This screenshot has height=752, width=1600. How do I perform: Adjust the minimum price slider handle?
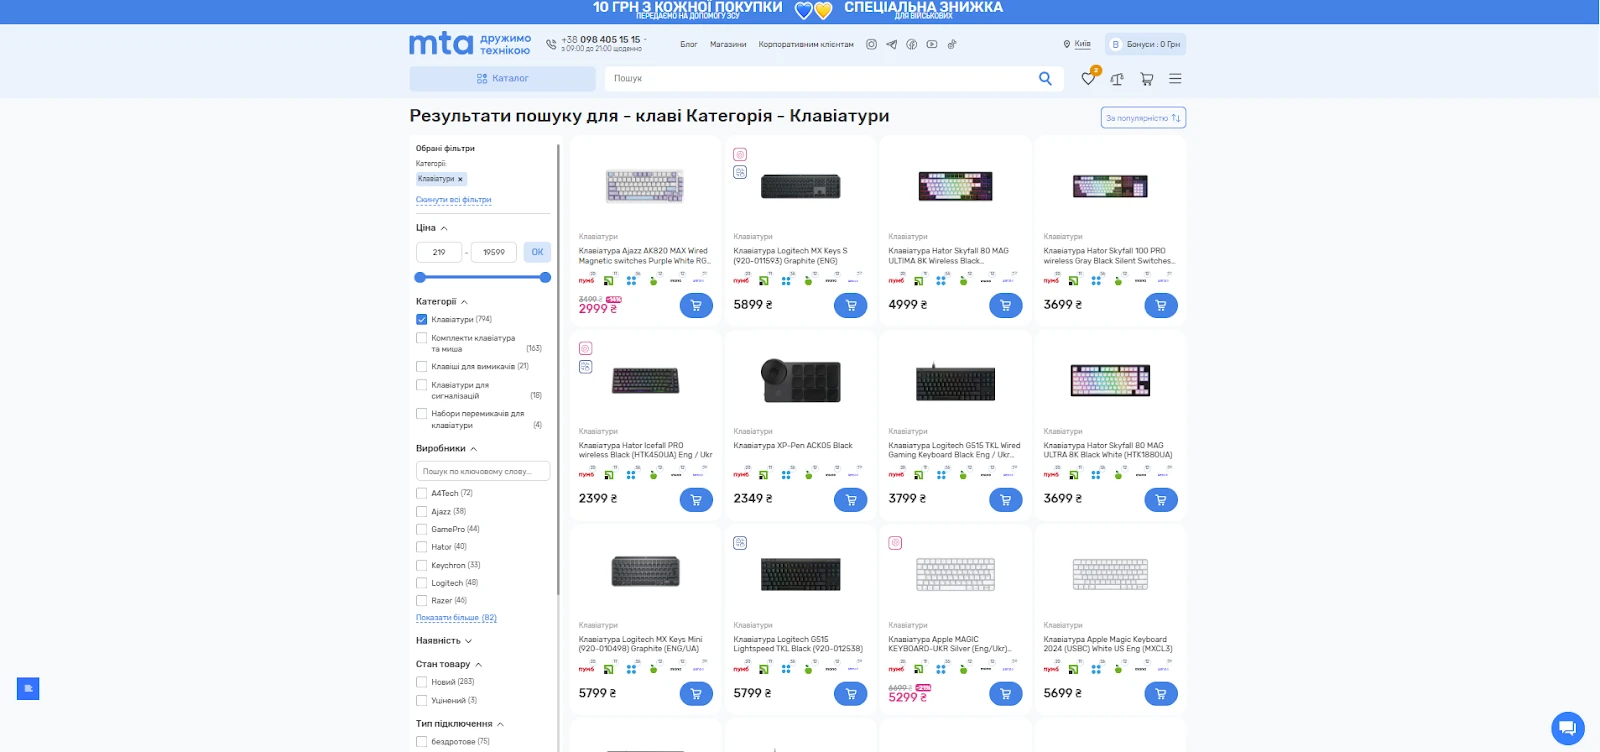[420, 277]
